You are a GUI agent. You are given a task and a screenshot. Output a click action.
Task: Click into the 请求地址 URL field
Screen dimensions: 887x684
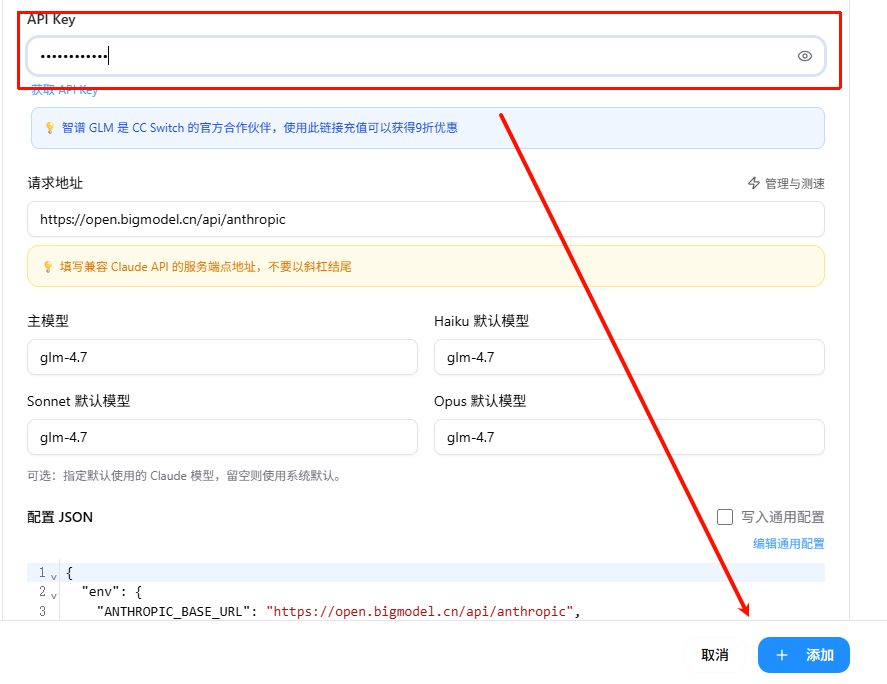click(x=425, y=219)
